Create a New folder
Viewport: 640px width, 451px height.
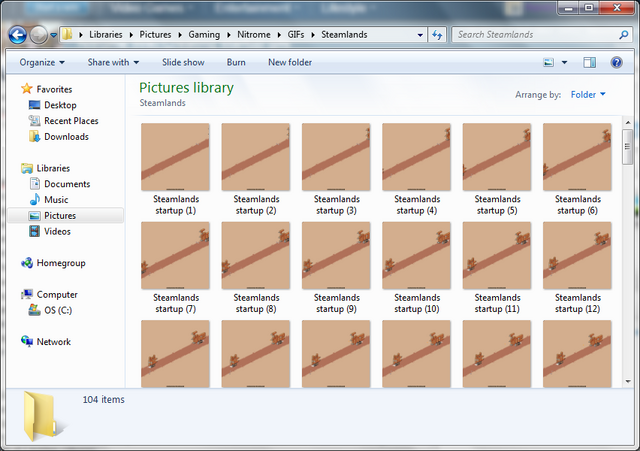pos(290,62)
